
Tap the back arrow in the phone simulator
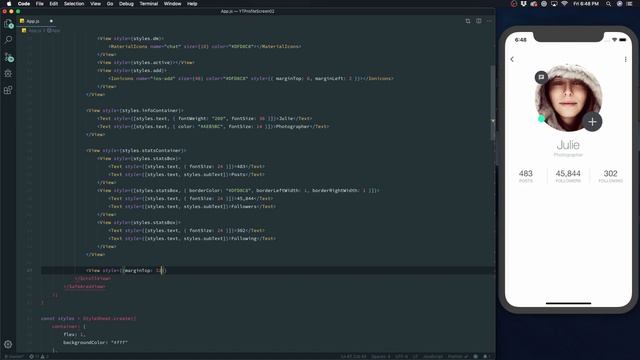[512, 59]
